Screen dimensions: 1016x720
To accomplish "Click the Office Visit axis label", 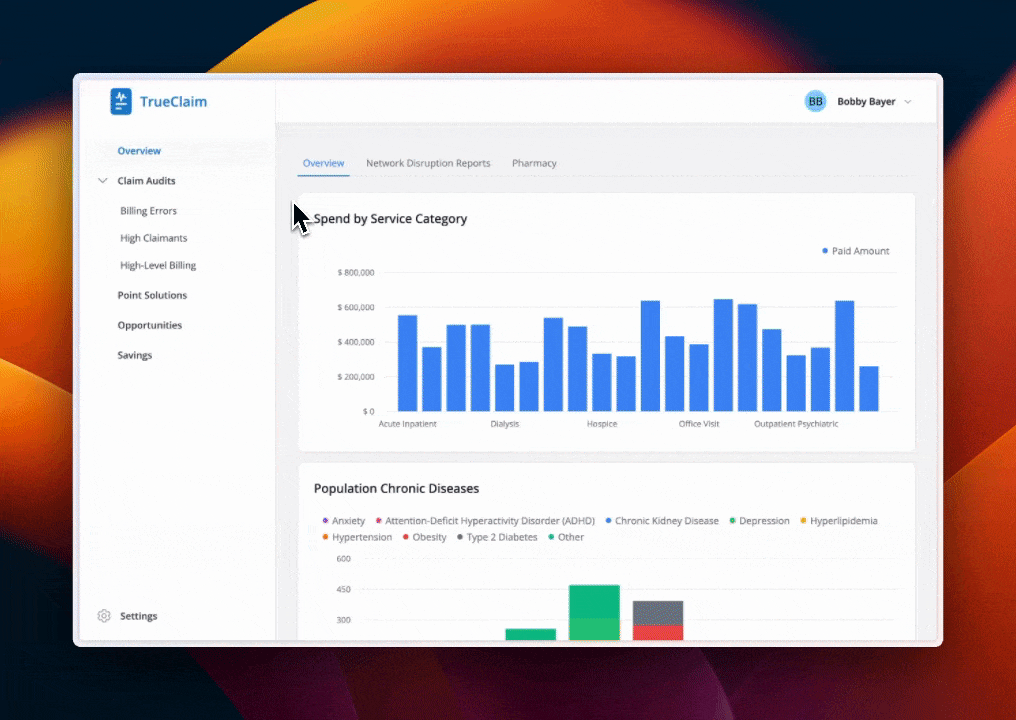I will pyautogui.click(x=698, y=424).
